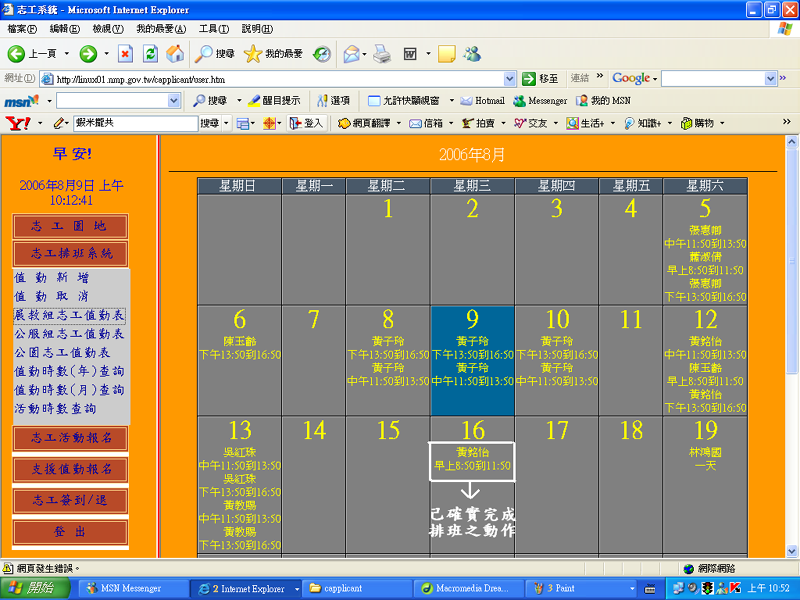The image size is (800, 600).
Task: Expand the MSN search field dropdown
Action: pyautogui.click(x=174, y=101)
